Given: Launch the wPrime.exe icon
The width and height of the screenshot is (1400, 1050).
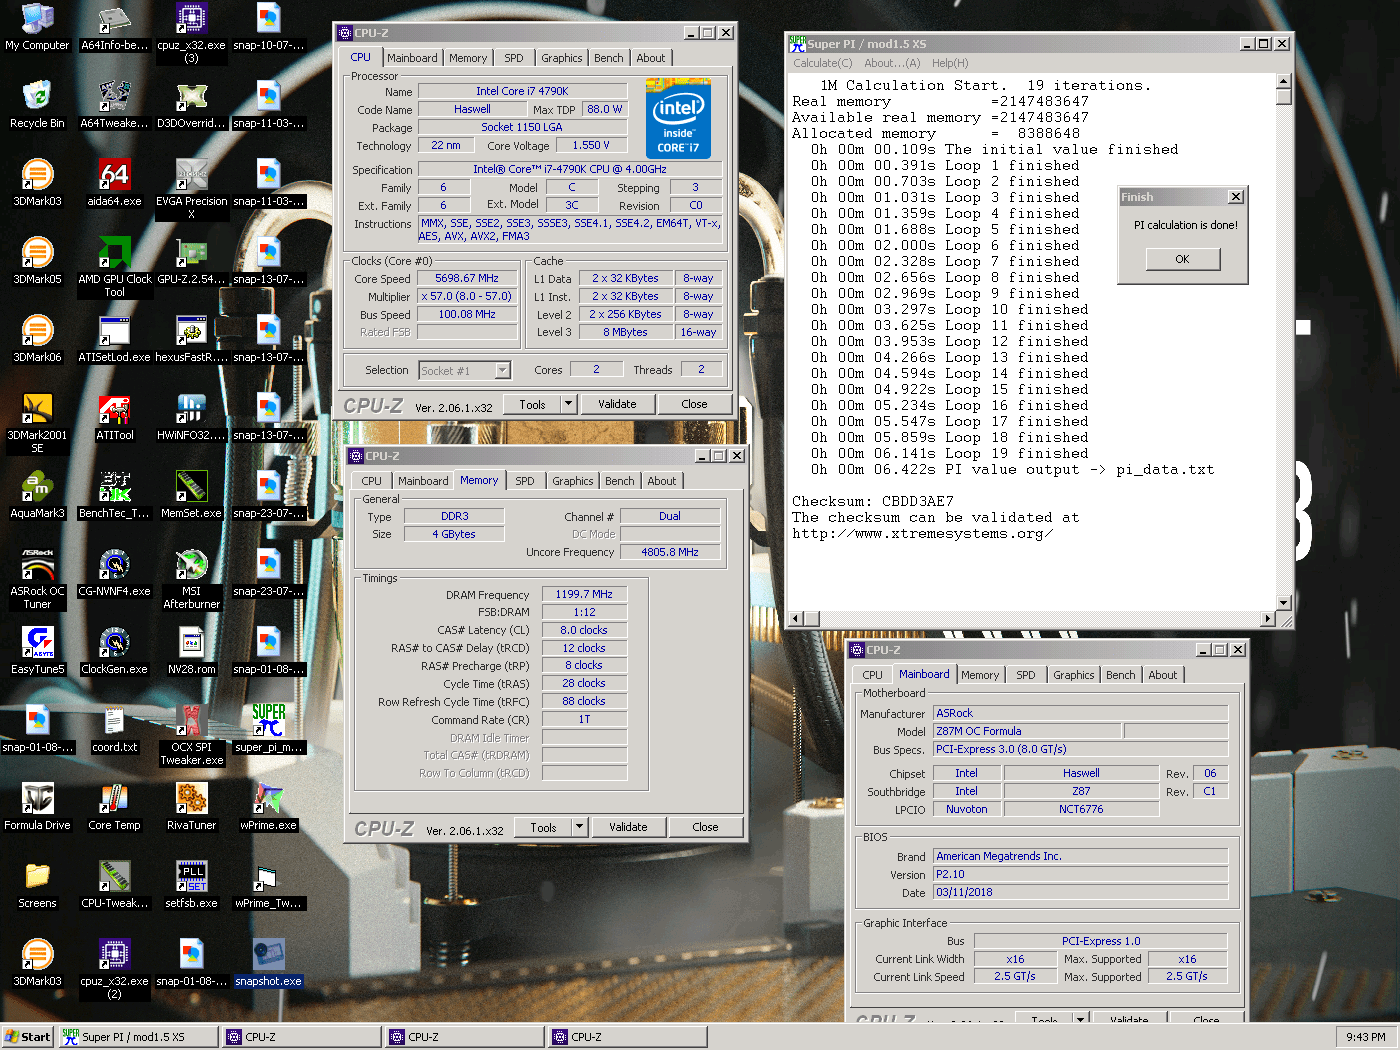Looking at the screenshot, I should [x=268, y=808].
